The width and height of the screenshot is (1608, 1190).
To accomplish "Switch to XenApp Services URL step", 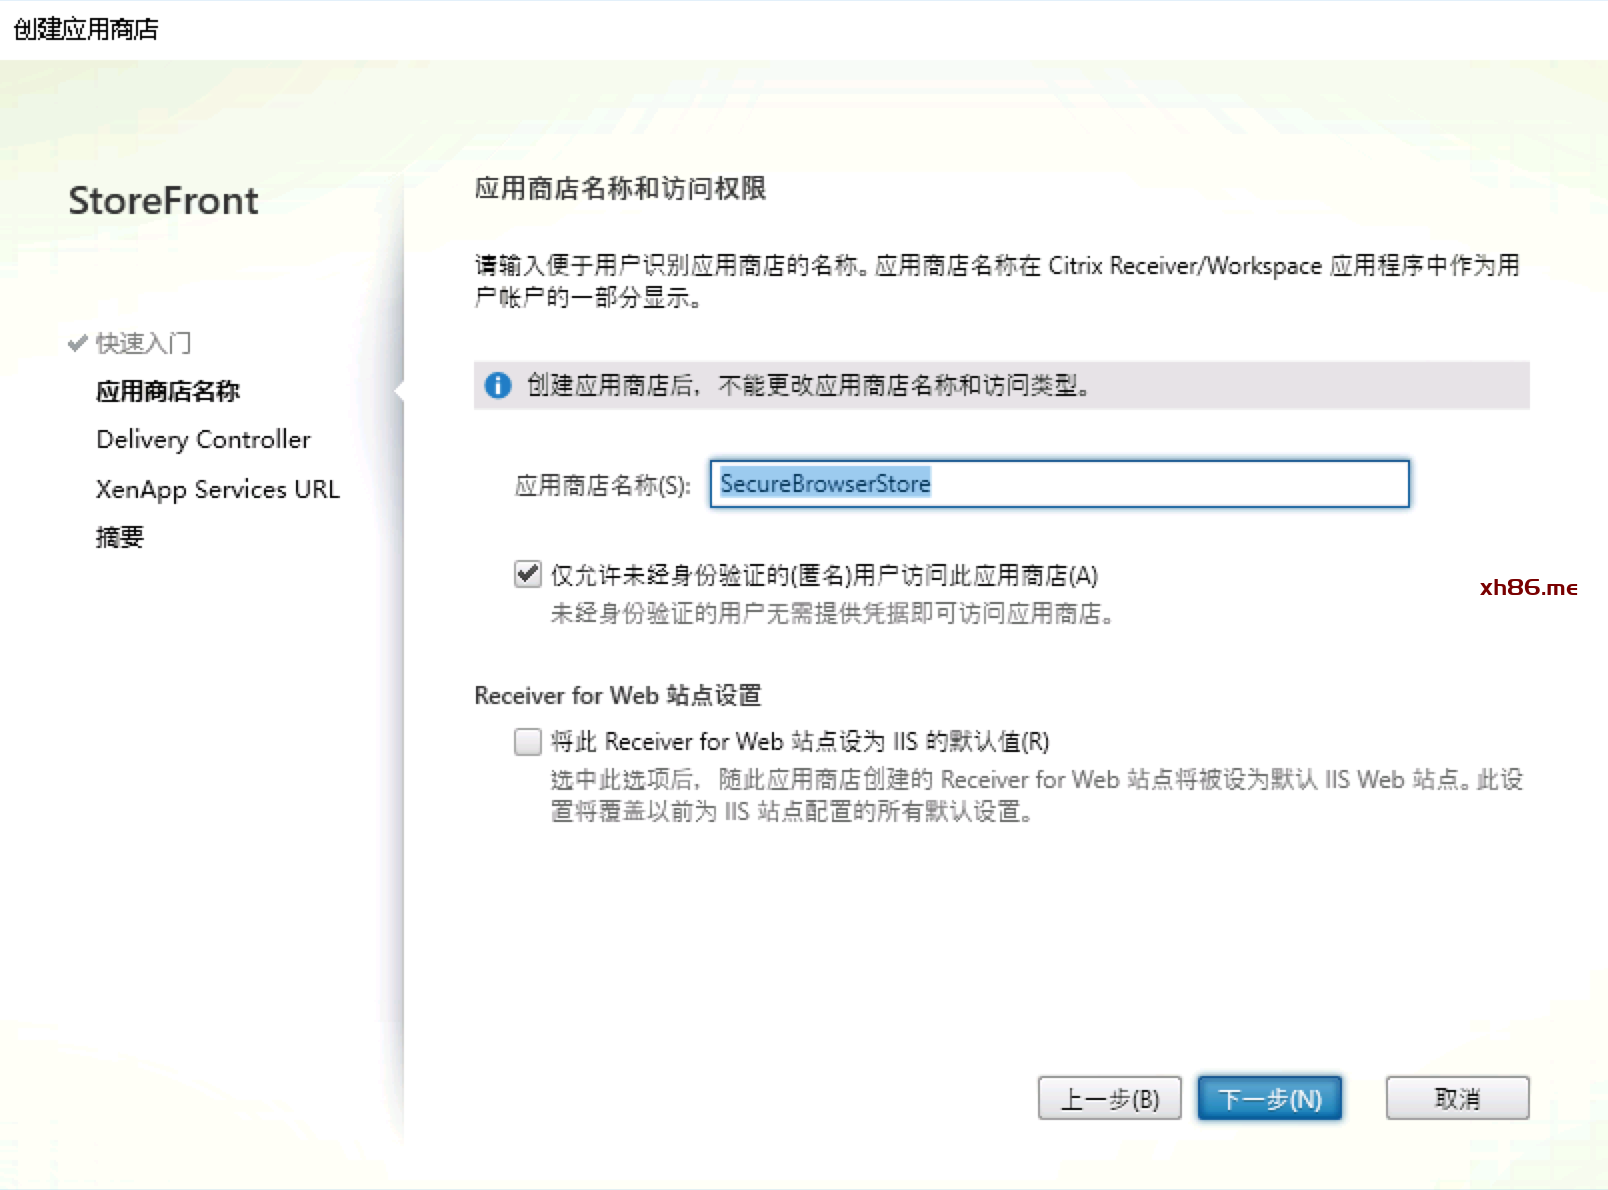I will [217, 489].
